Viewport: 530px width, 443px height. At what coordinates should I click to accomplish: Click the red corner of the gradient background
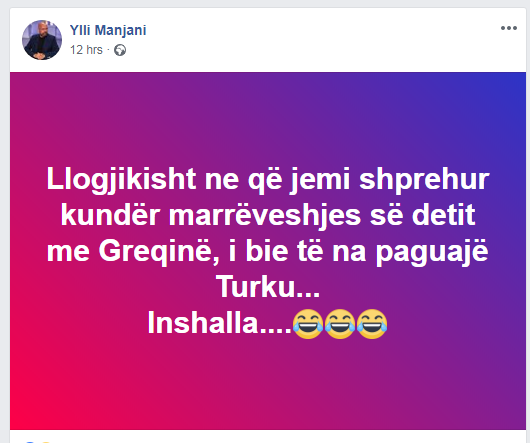click(x=20, y=419)
